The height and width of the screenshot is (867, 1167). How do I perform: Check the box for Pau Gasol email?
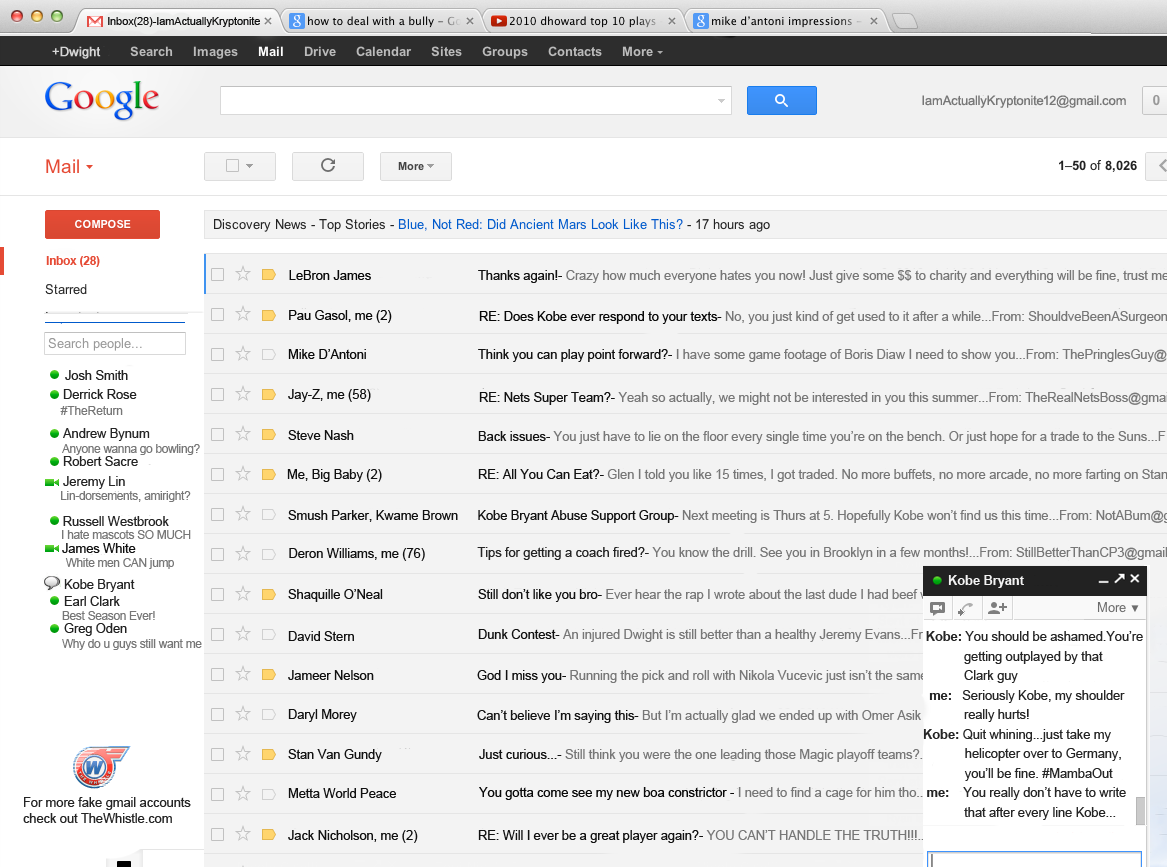tap(218, 315)
